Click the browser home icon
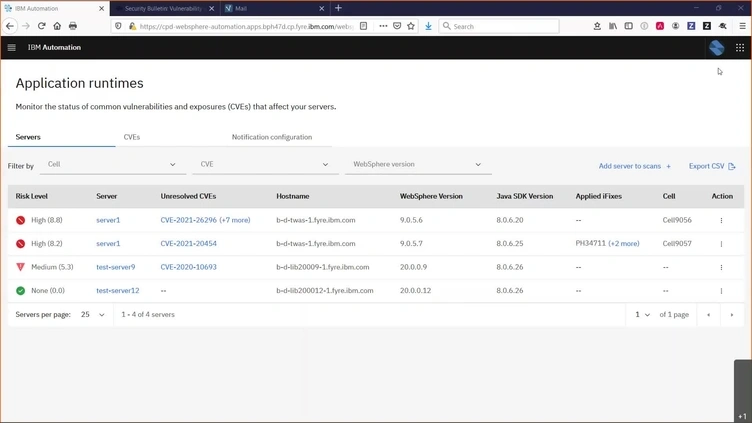 [57, 26]
